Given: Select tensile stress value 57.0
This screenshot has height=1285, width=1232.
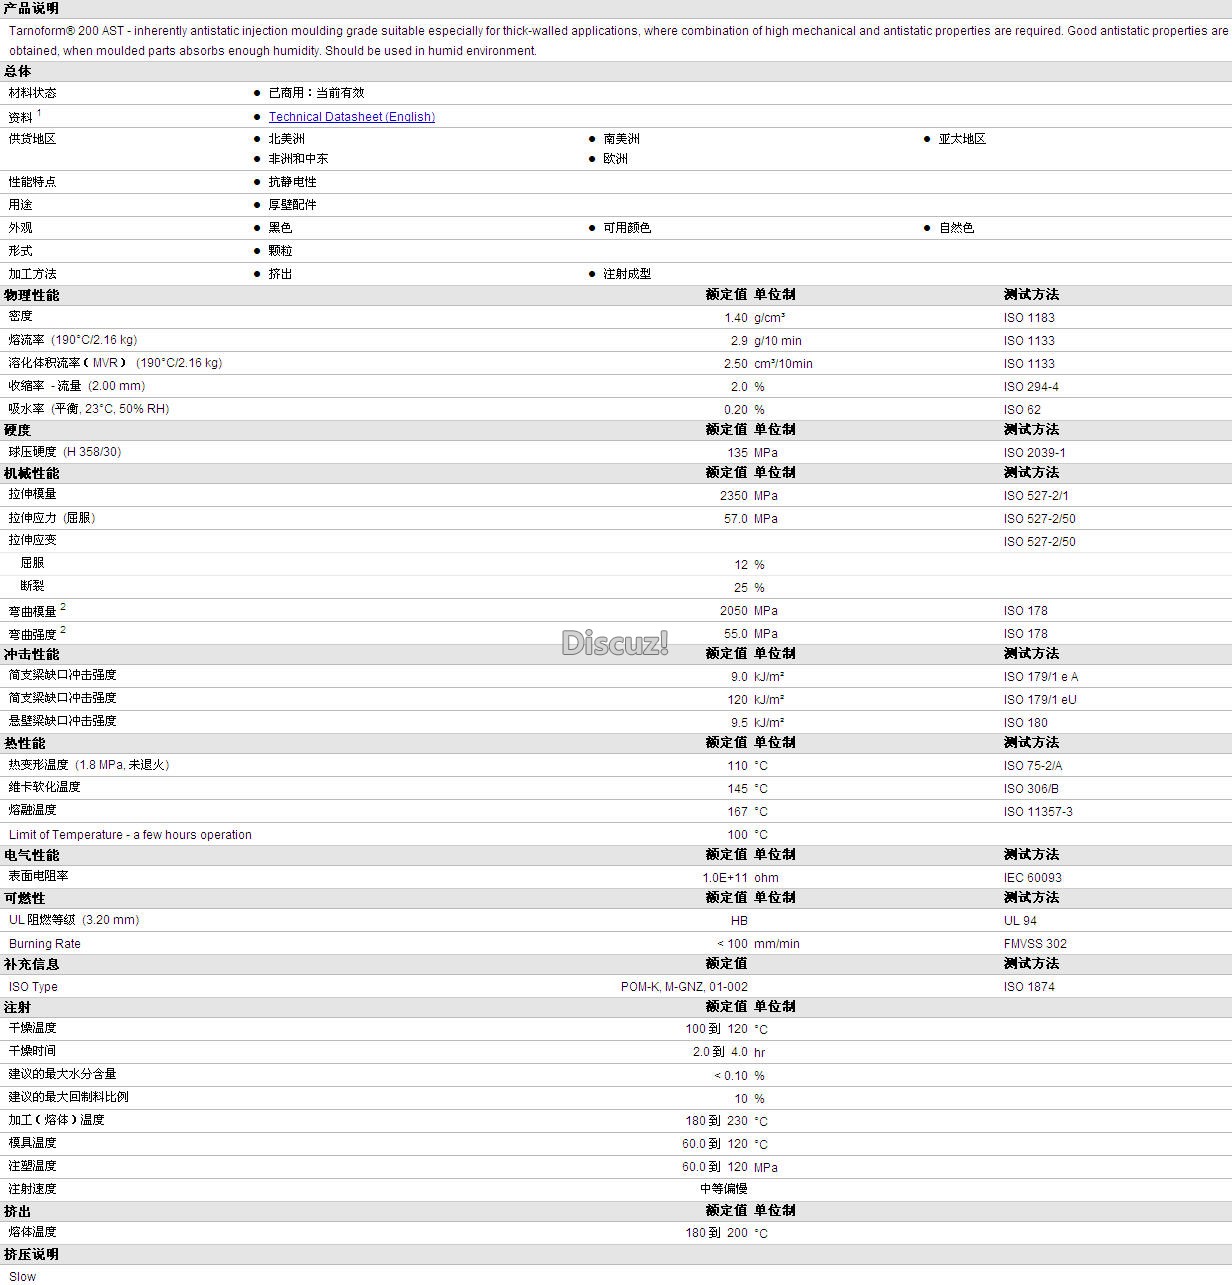Looking at the screenshot, I should pyautogui.click(x=736, y=519).
